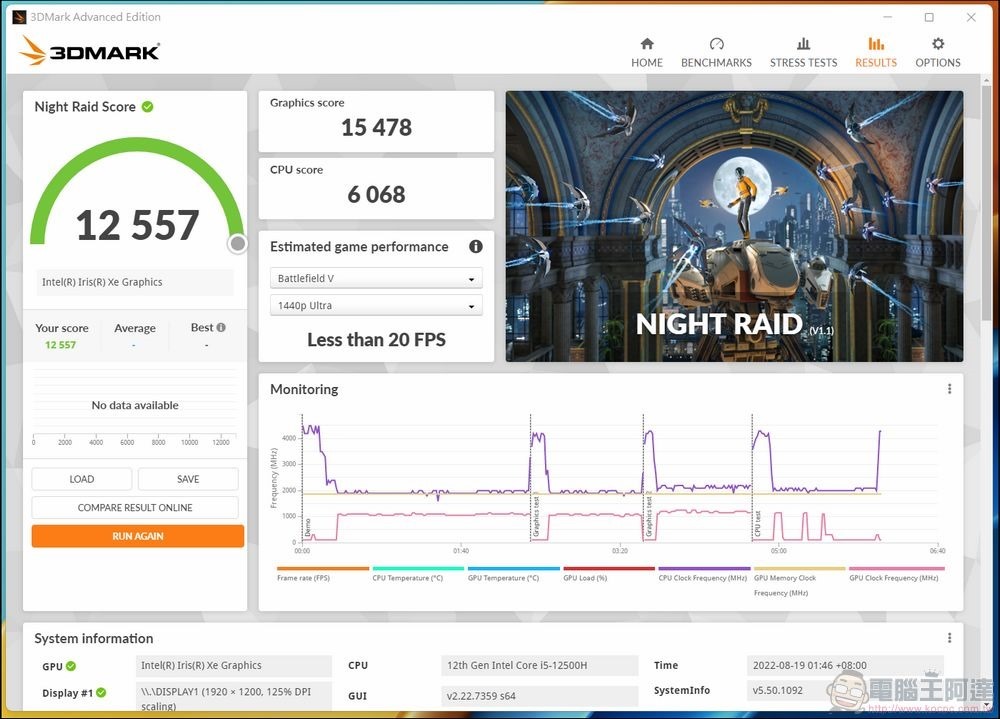This screenshot has height=719, width=1000.
Task: Click the SAVE button
Action: (x=188, y=479)
